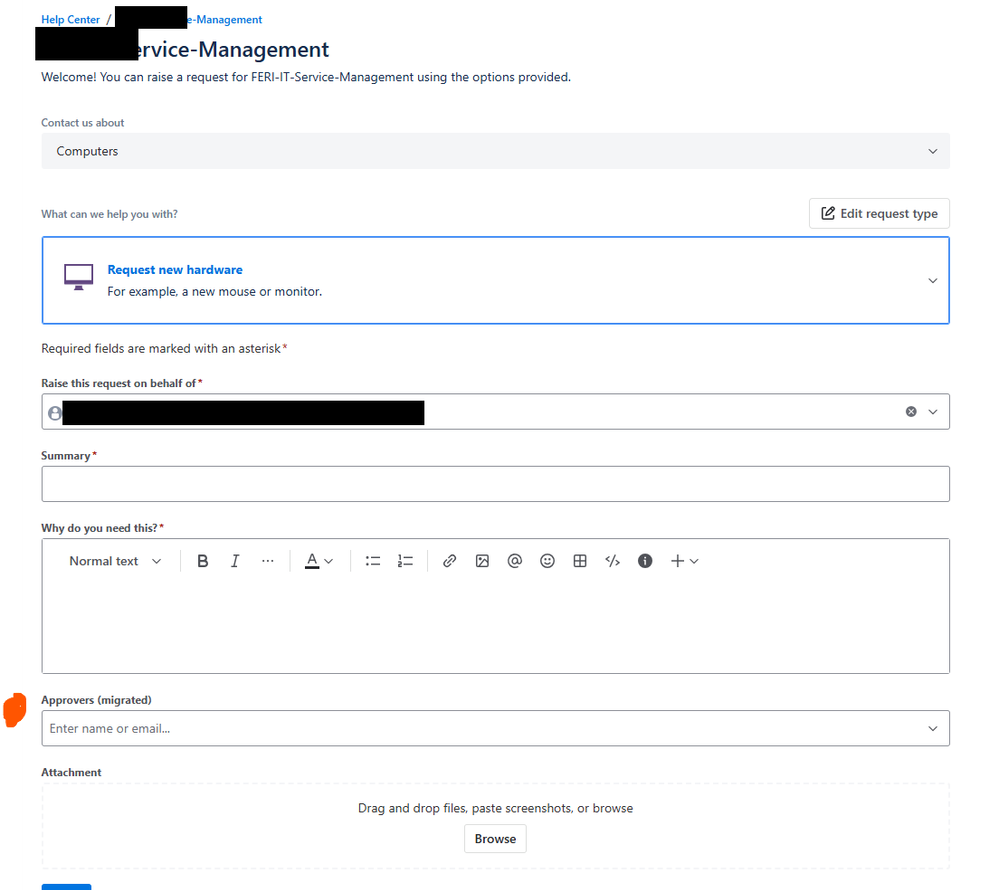Add an info panel via the info icon
Screen dimensions: 999x890
point(644,561)
